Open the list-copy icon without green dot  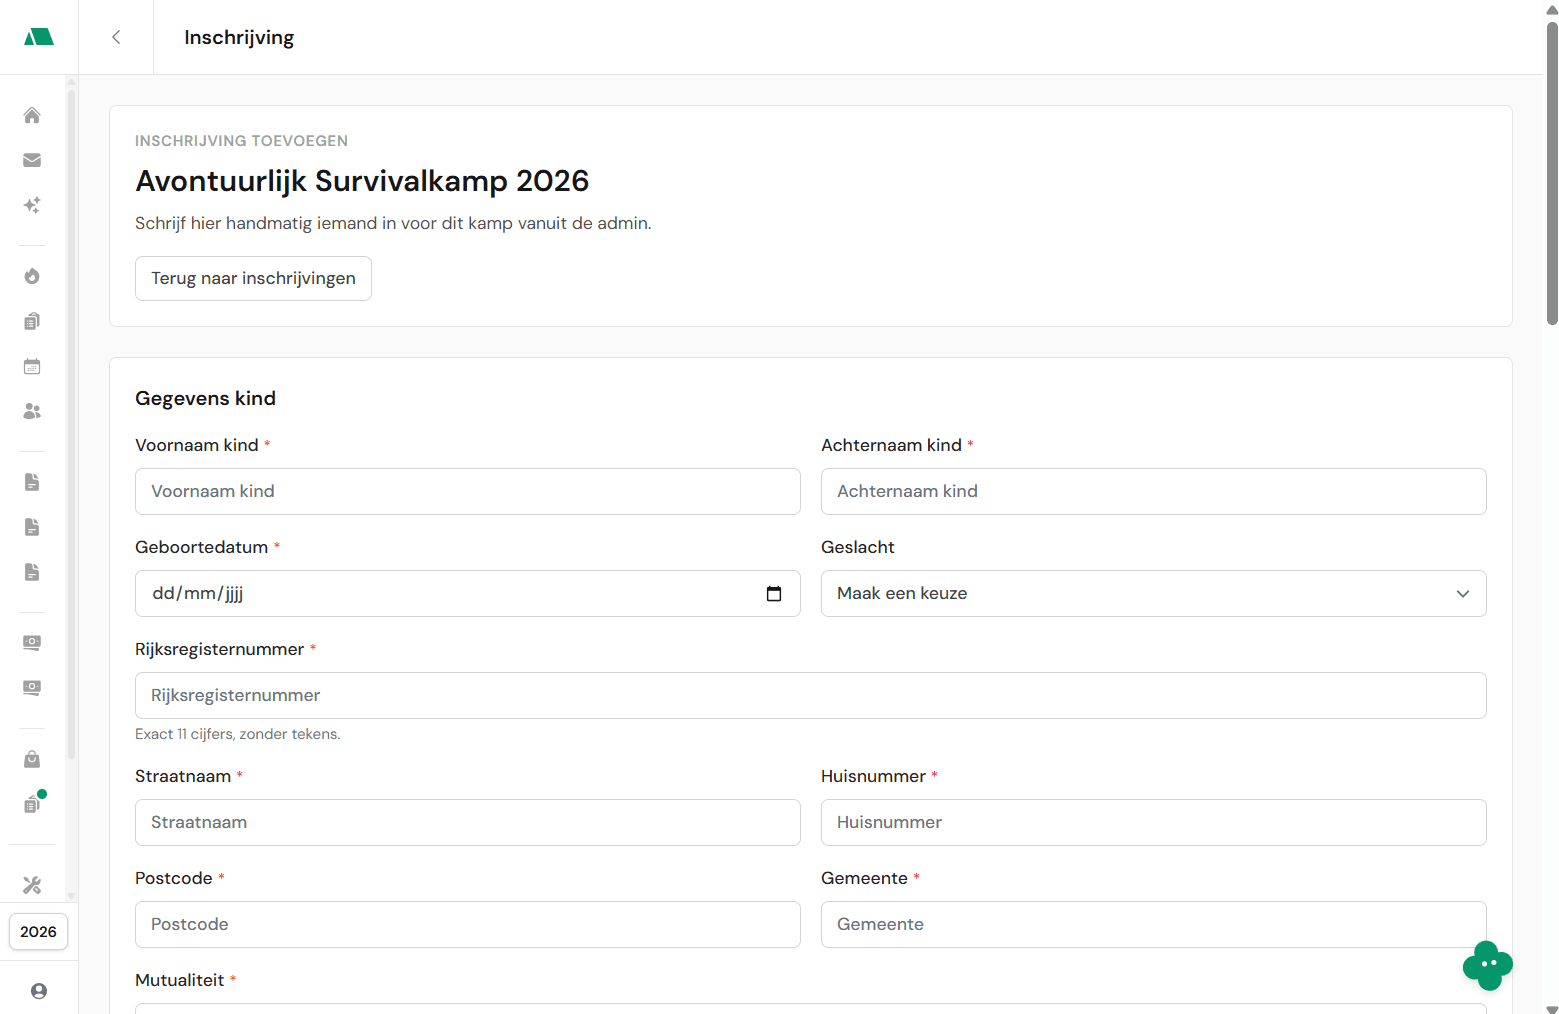[x=32, y=321]
